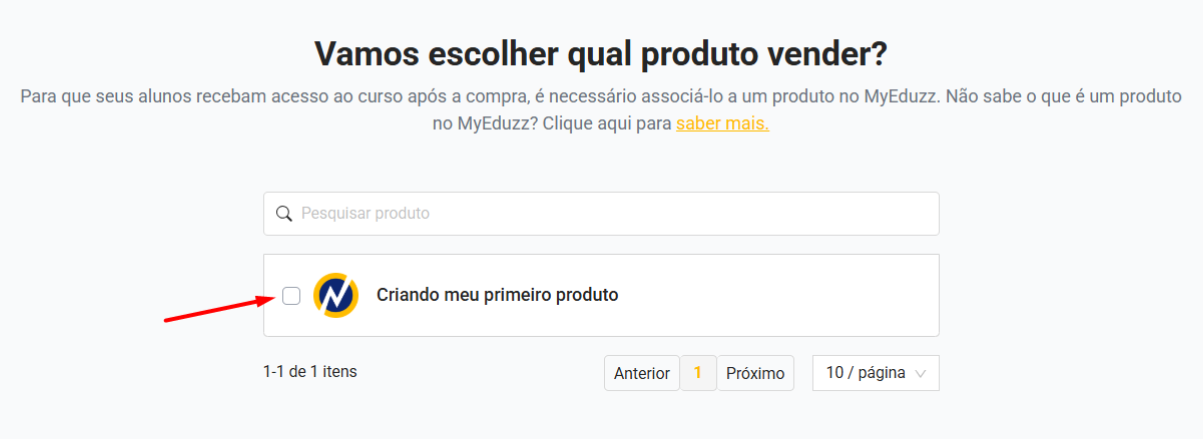Go to page 1 in pagination
This screenshot has height=439, width=1203.
click(698, 373)
